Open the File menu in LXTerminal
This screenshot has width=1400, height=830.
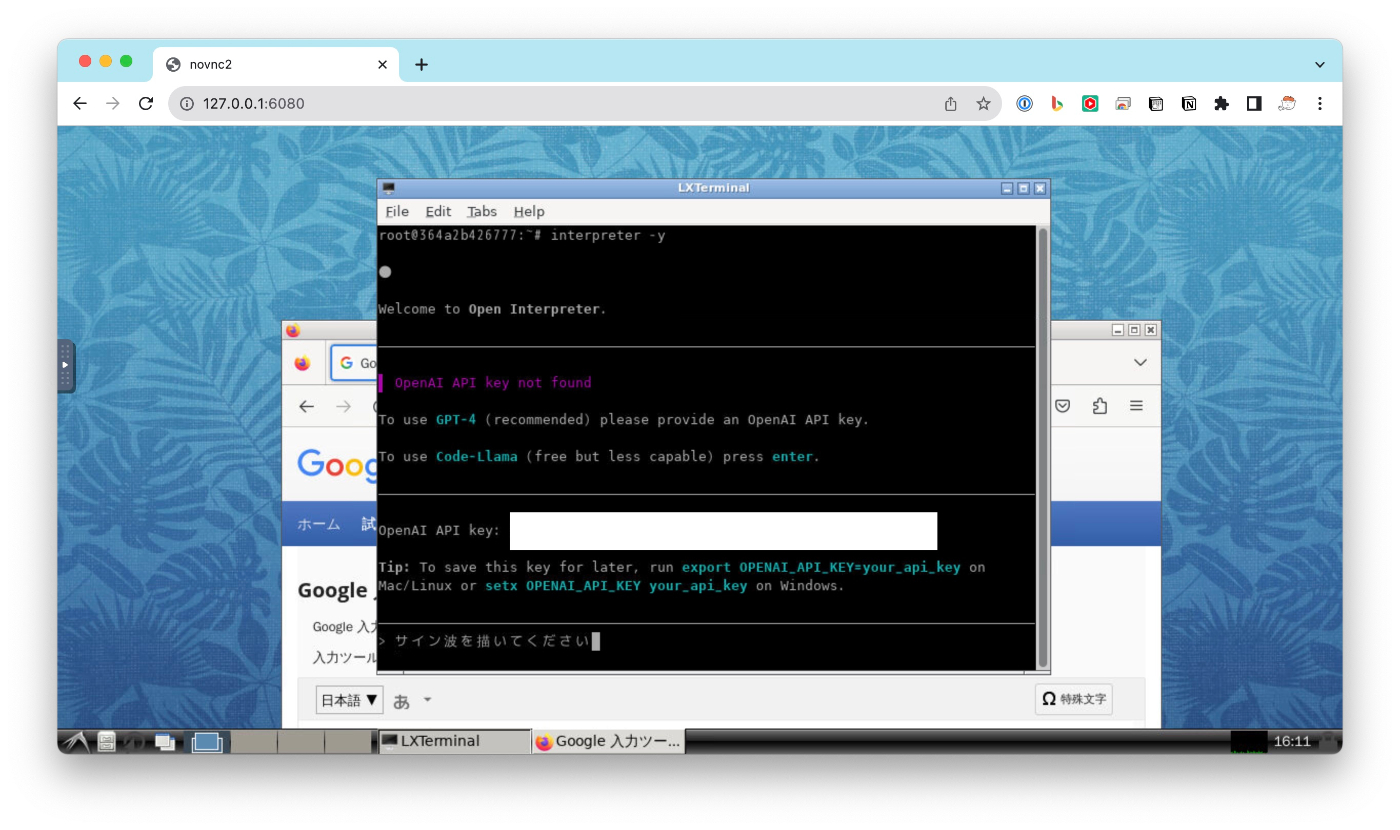pos(397,212)
